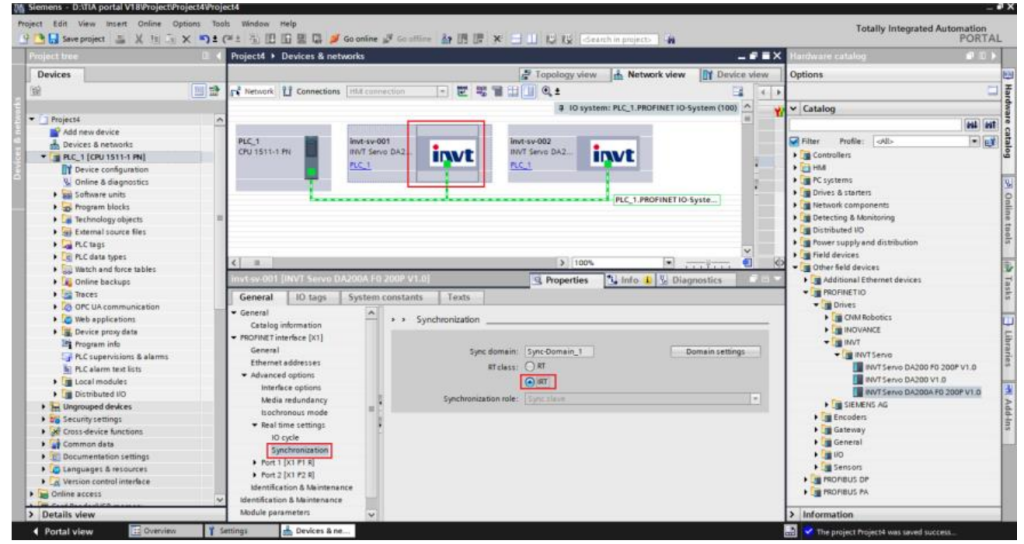Click the Zoom magnifier icon in network toolbar

point(547,91)
